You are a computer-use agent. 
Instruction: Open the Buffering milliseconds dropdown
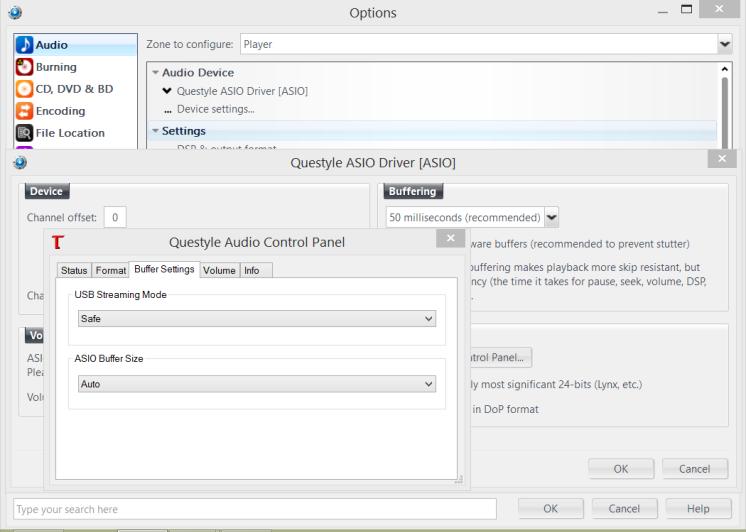click(x=551, y=217)
